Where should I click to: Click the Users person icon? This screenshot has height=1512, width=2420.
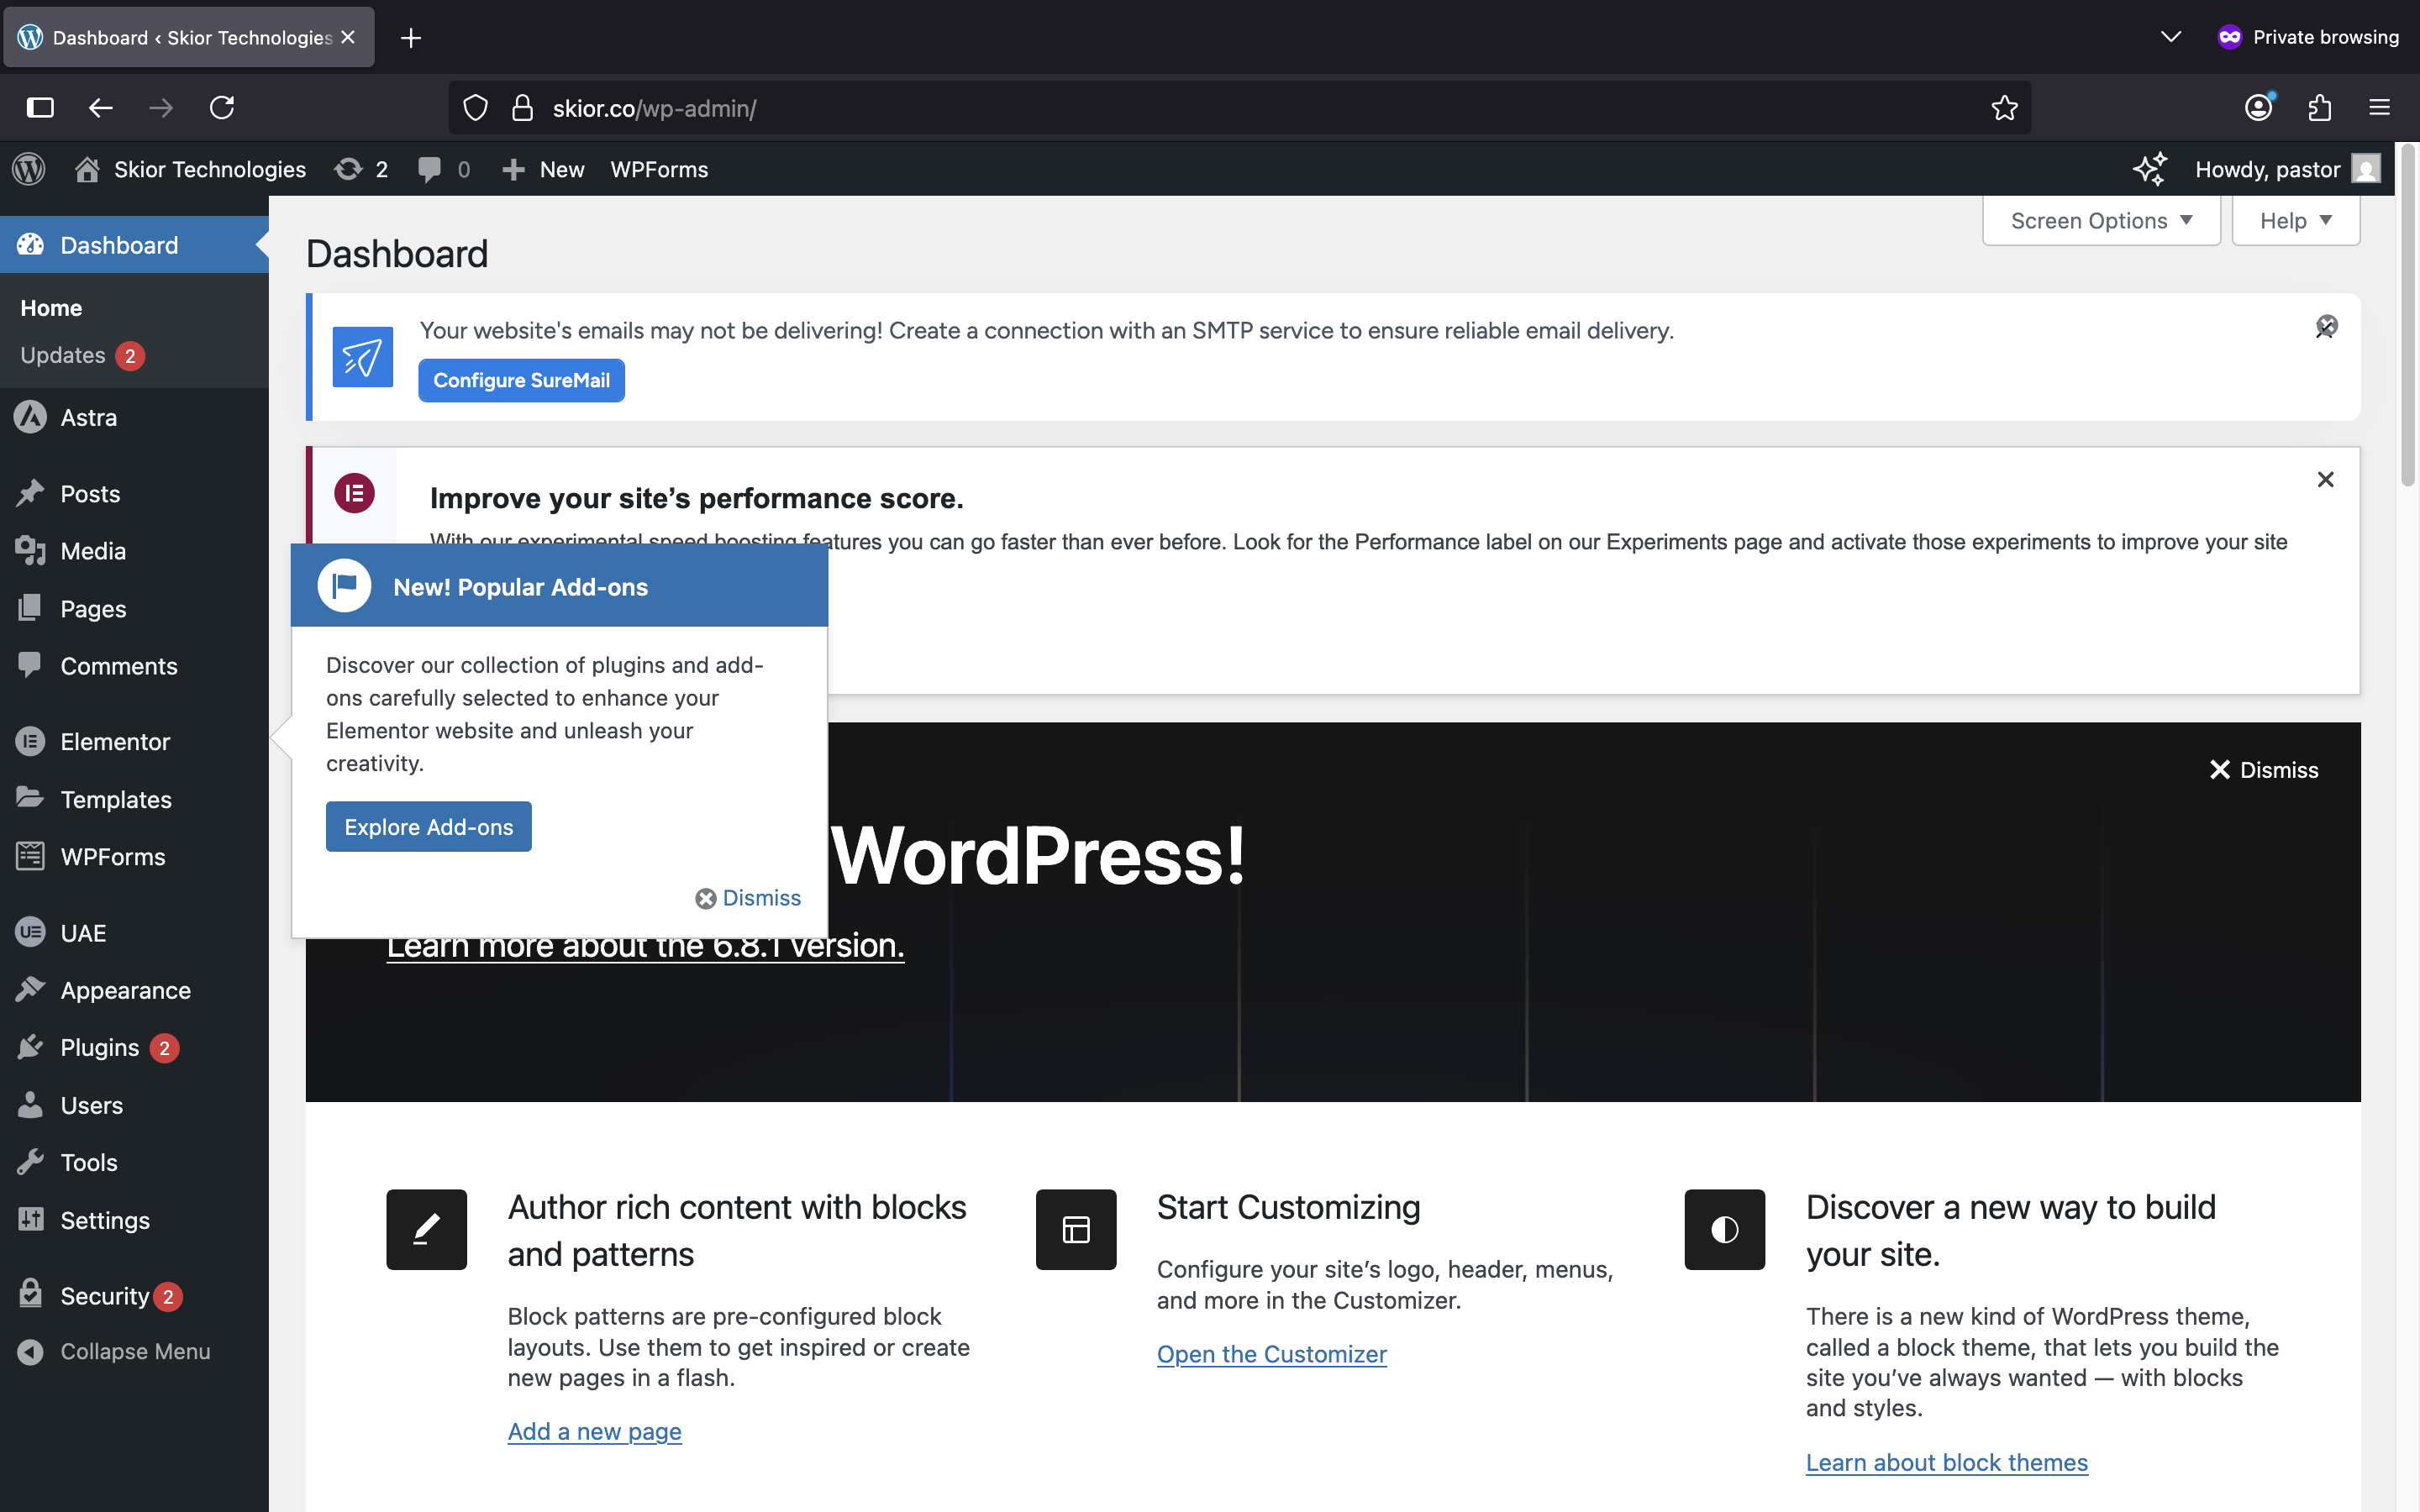pyautogui.click(x=31, y=1104)
